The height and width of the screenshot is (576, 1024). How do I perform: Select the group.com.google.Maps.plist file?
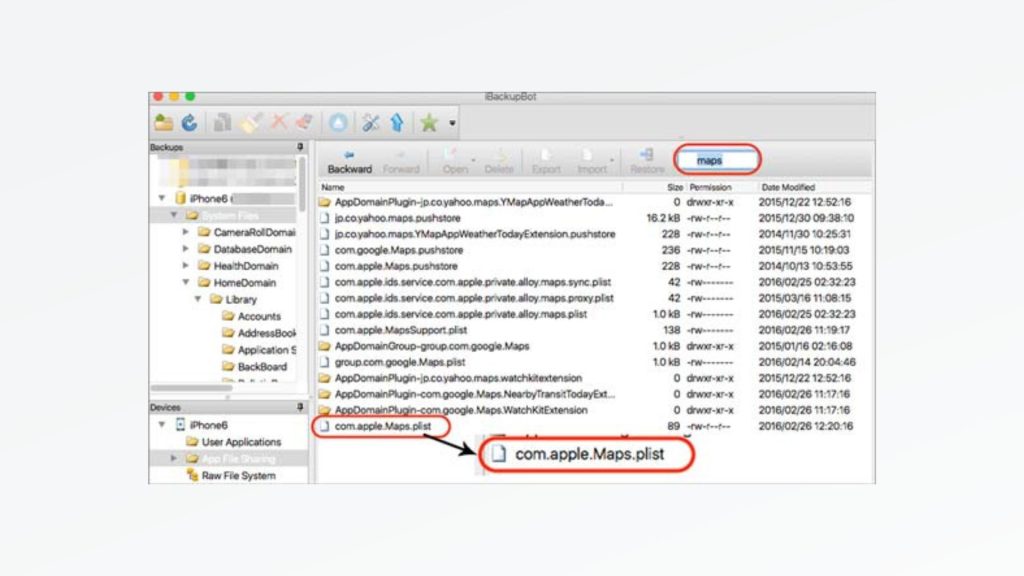coord(594,362)
